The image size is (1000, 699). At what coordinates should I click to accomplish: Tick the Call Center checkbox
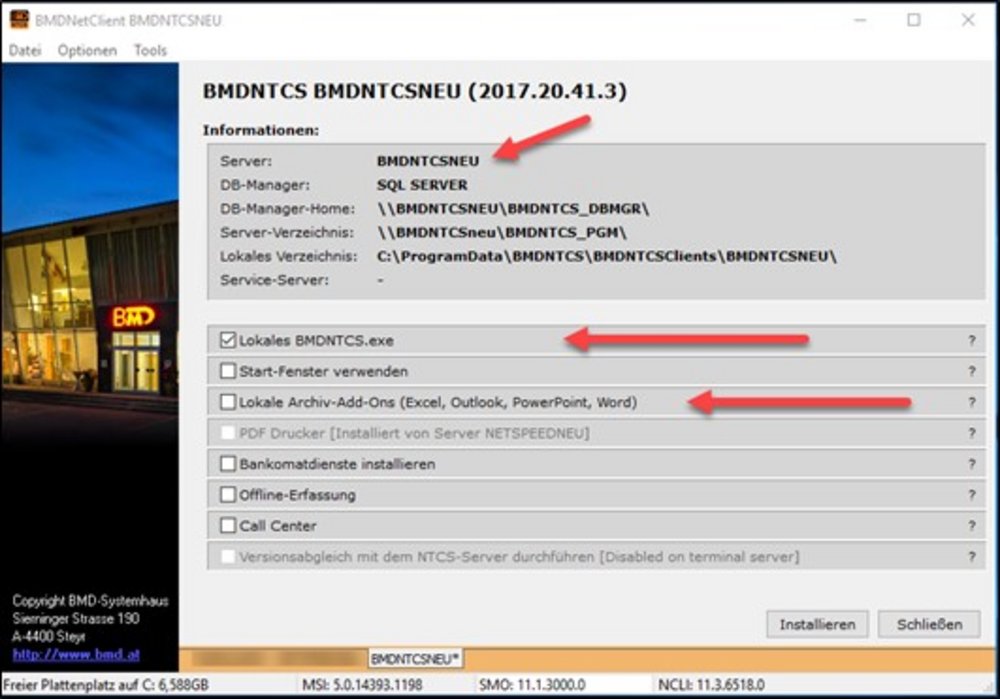(228, 526)
